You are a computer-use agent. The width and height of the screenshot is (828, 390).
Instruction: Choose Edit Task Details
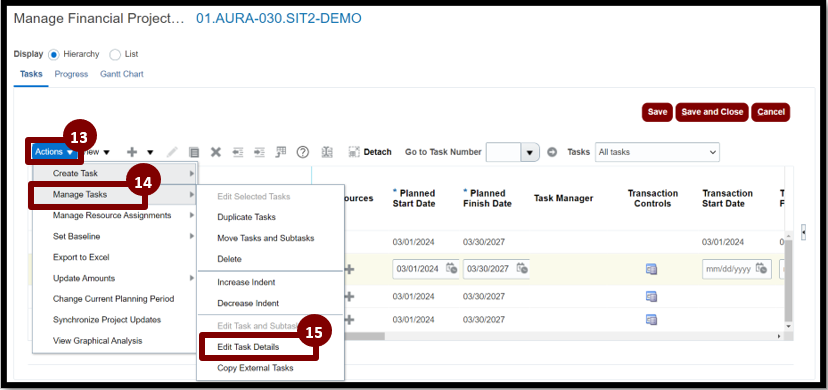pos(270,347)
